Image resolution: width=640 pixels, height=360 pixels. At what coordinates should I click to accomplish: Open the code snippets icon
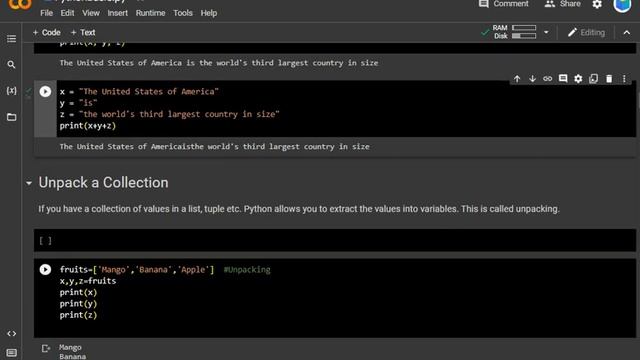coord(11,333)
